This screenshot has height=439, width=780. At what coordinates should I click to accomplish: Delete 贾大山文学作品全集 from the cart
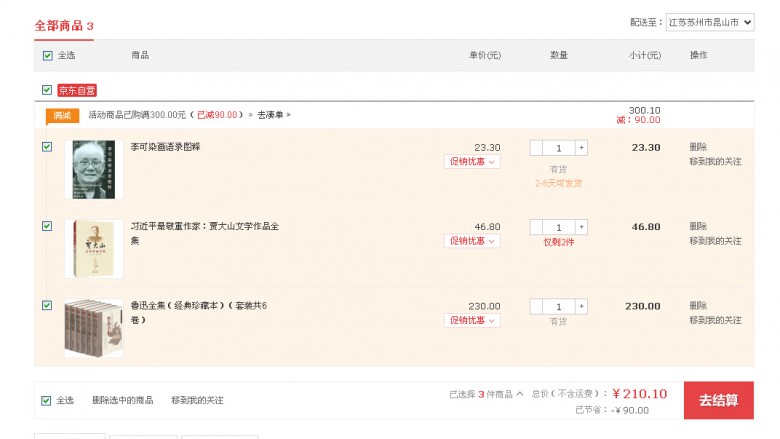pyautogui.click(x=698, y=226)
